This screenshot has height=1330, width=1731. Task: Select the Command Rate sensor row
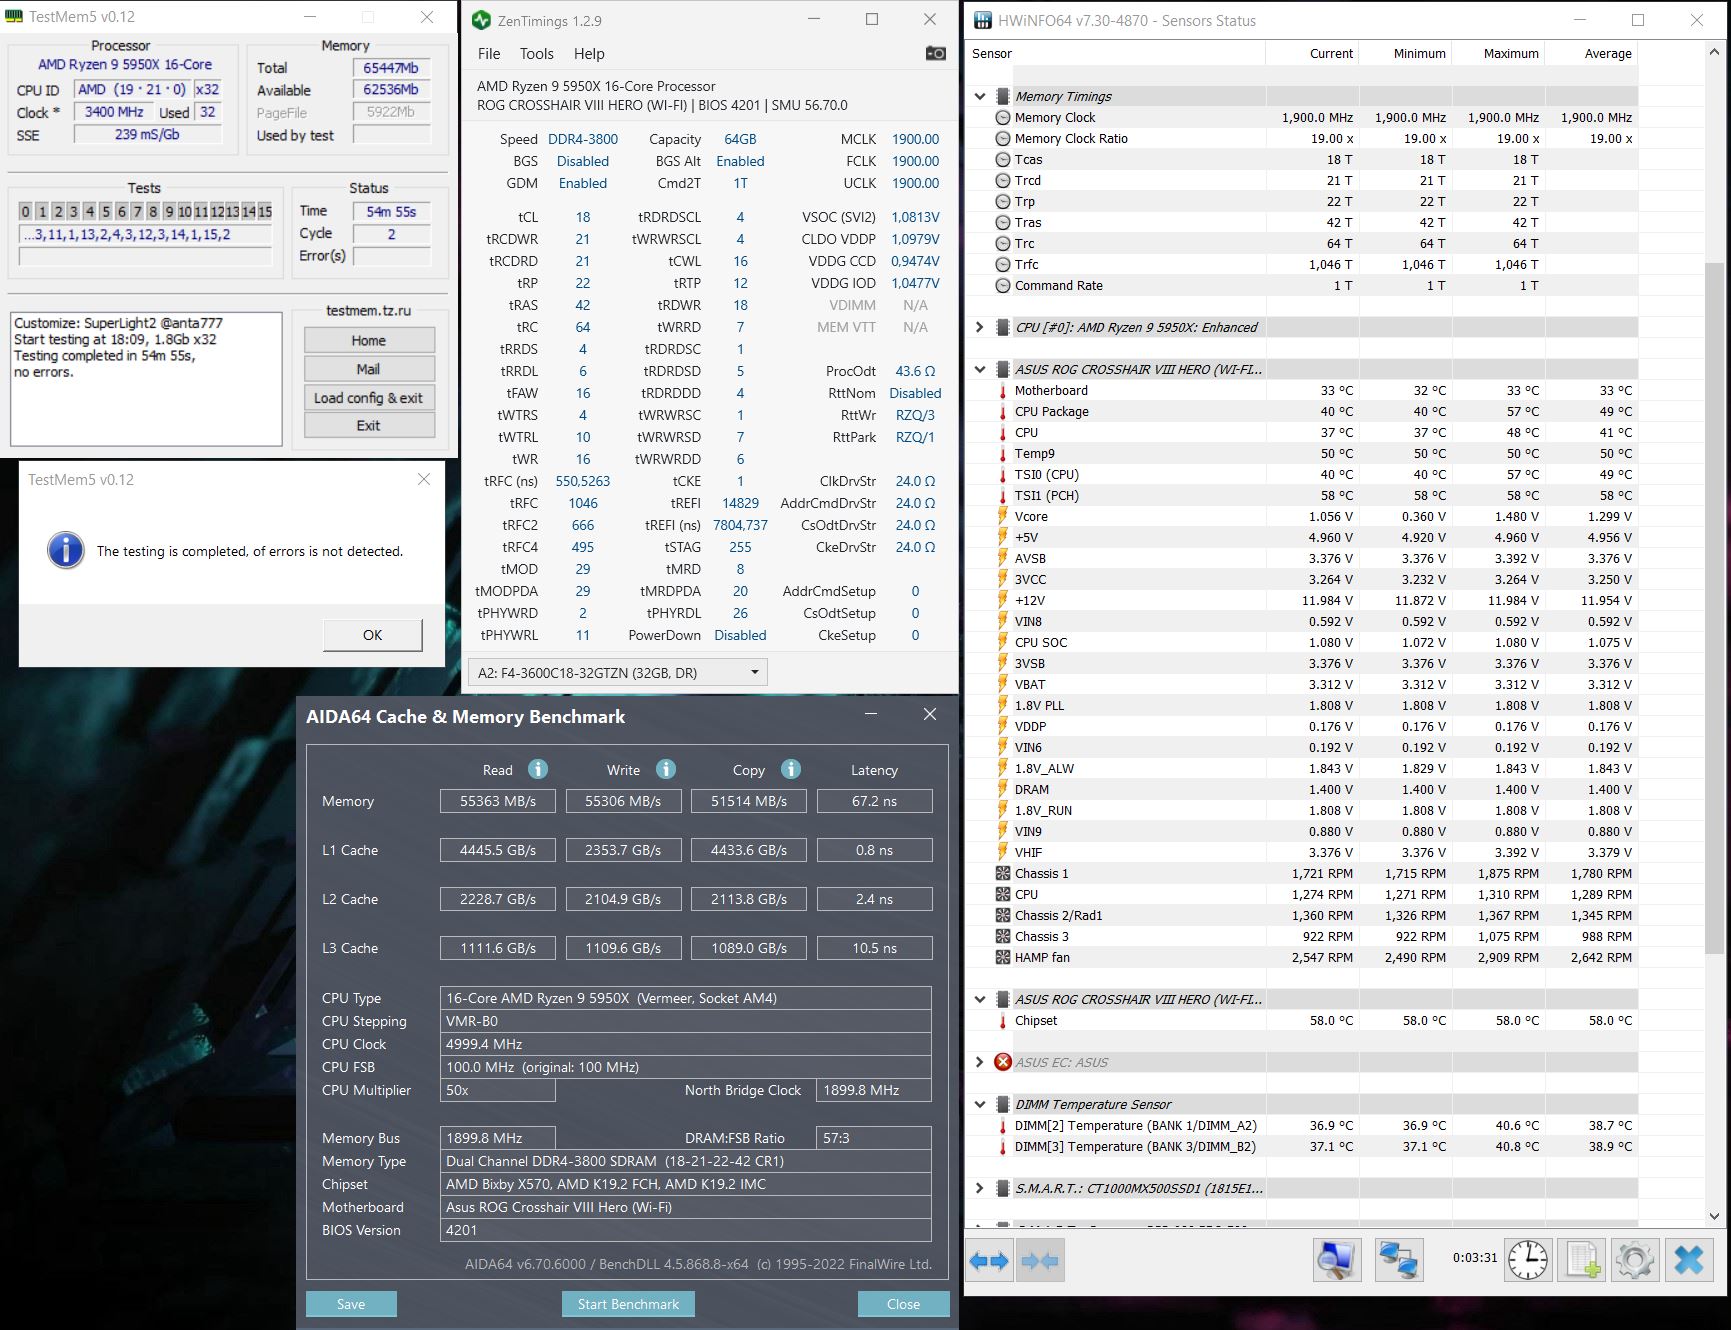pos(1302,285)
